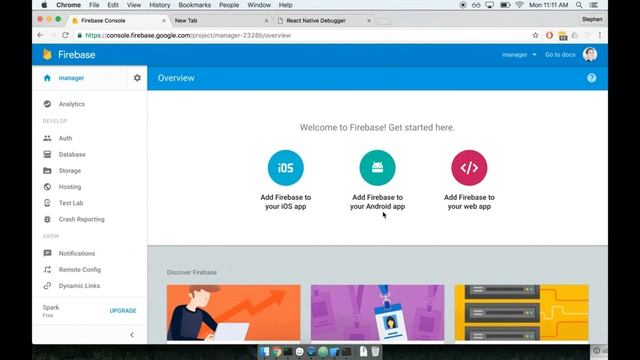Click Go to docs link

(560, 55)
